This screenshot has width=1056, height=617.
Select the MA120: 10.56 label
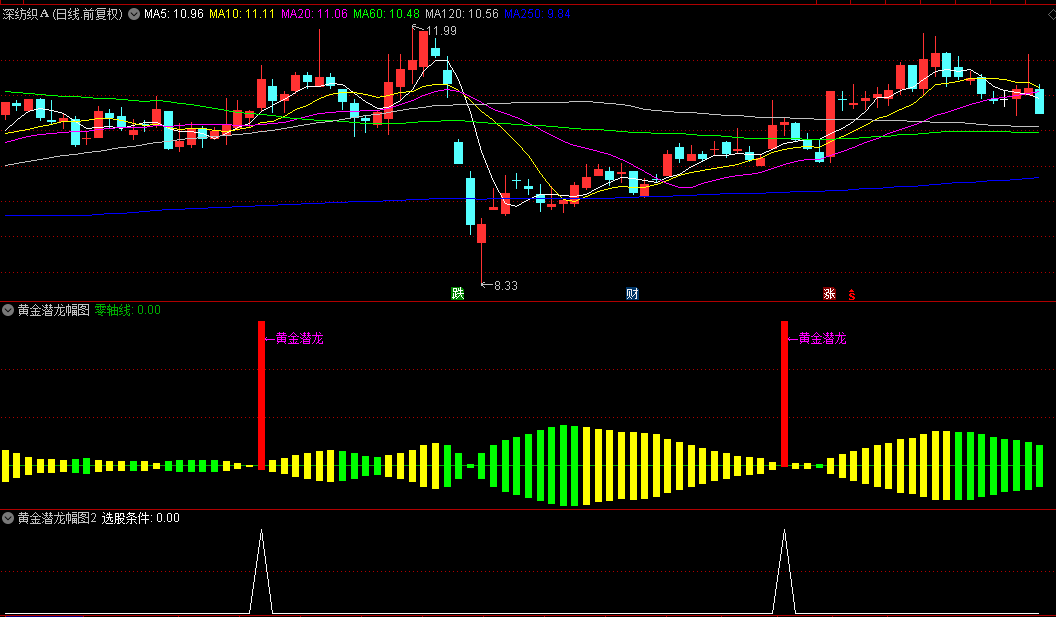point(462,13)
